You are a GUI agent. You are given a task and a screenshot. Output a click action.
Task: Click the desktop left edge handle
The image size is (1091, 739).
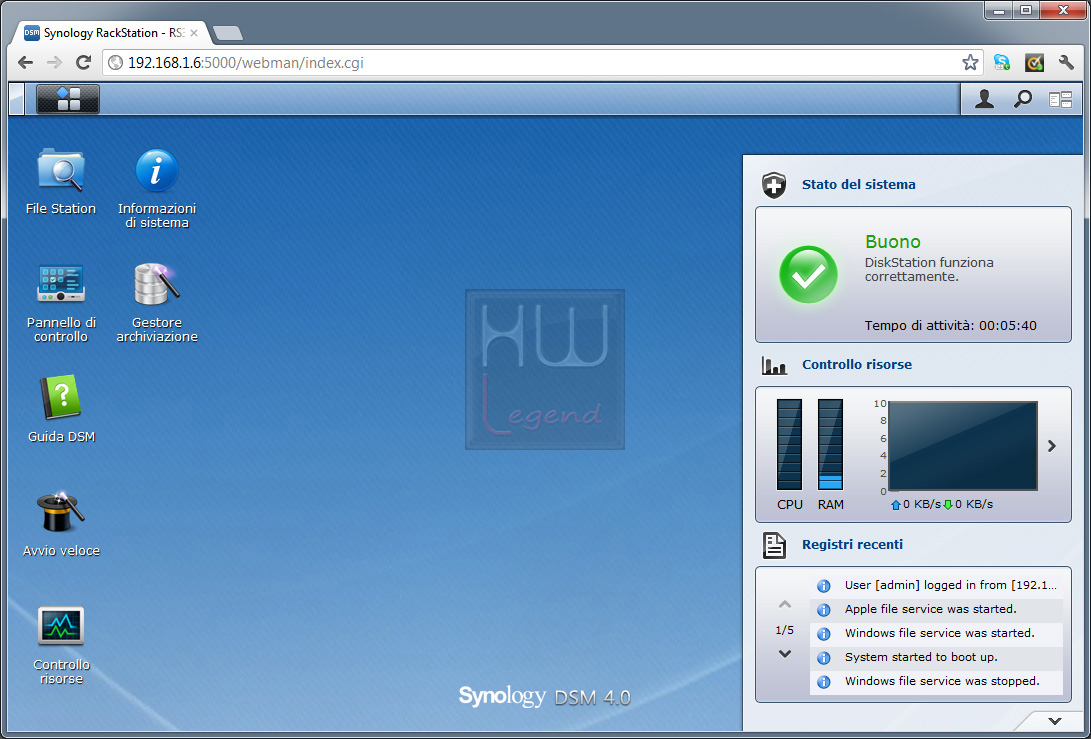[17, 99]
